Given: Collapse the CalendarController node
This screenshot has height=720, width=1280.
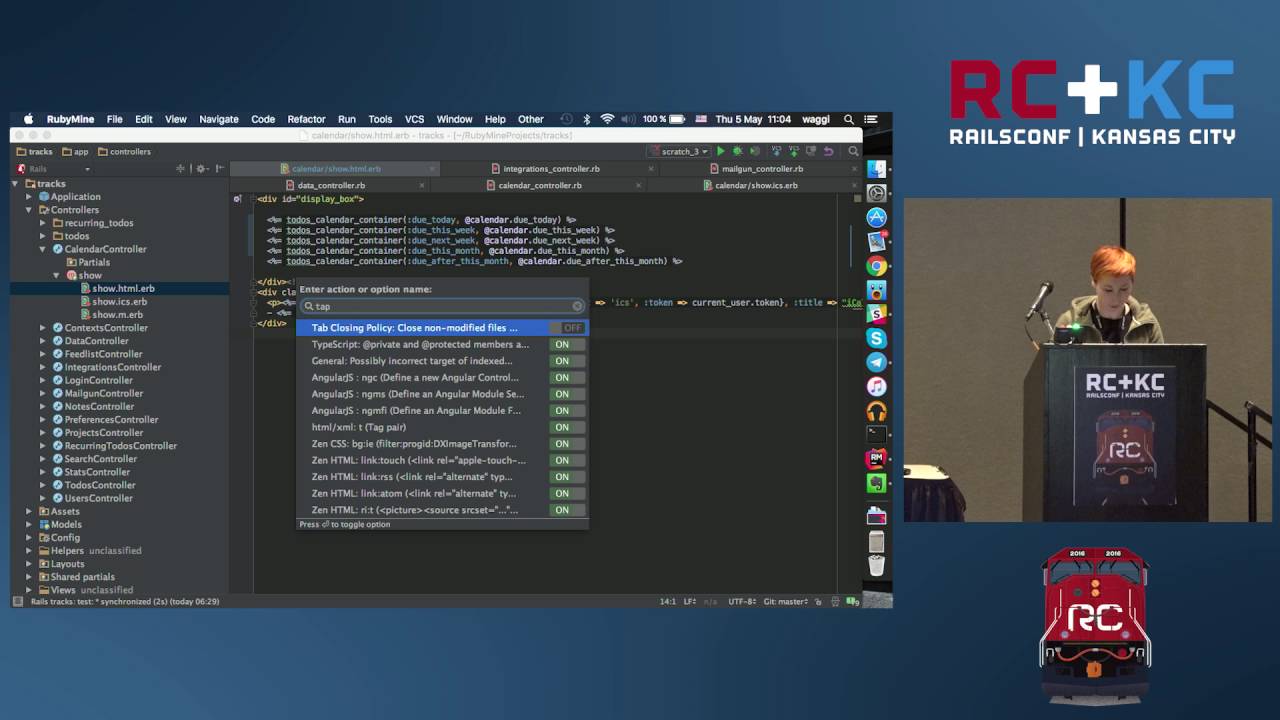Looking at the screenshot, I should (43, 249).
